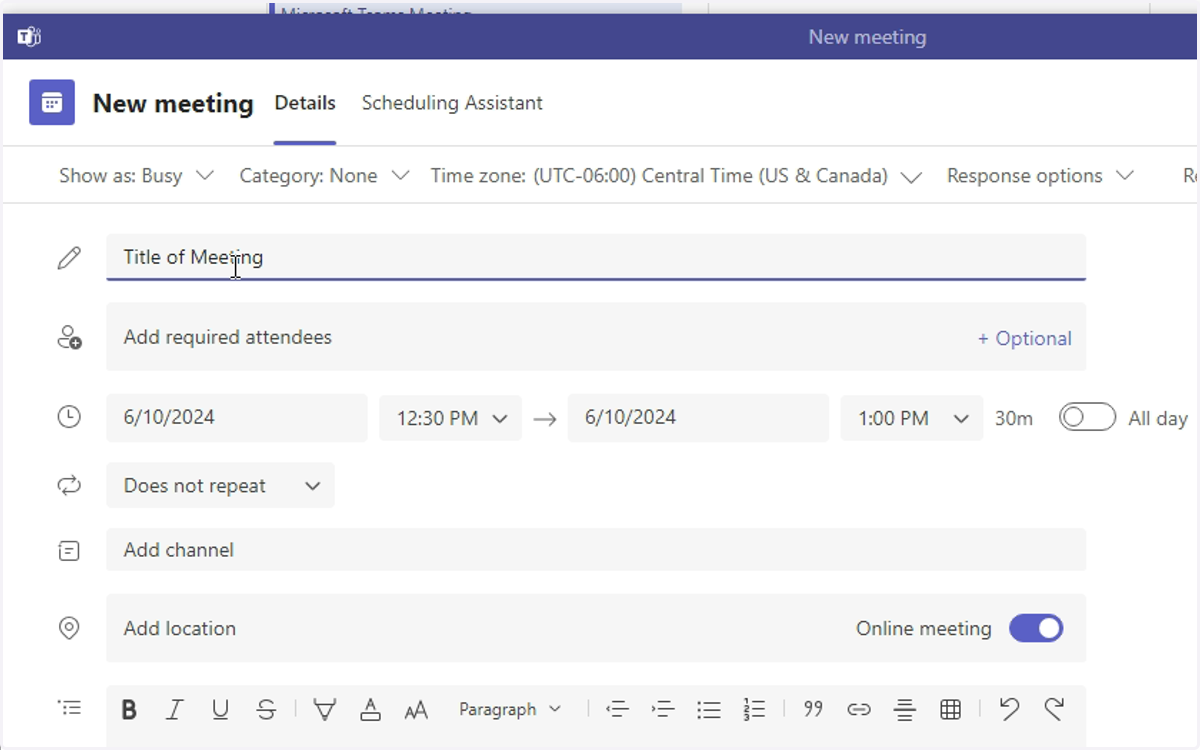This screenshot has width=1200, height=750.
Task: Click the pencil title icon
Action: [69, 258]
